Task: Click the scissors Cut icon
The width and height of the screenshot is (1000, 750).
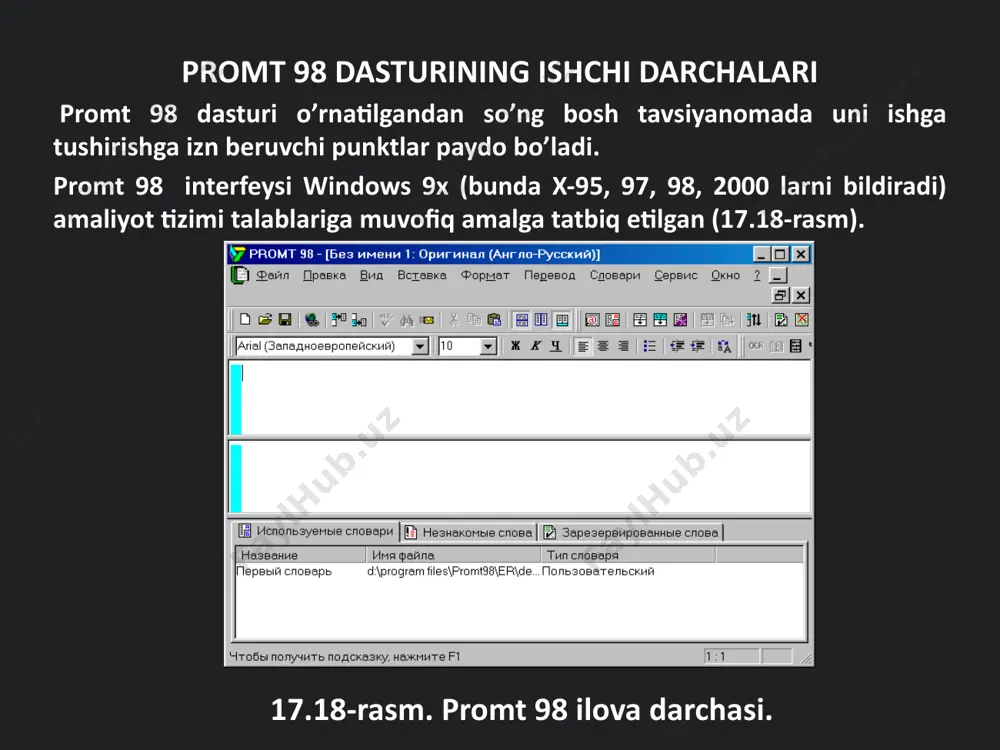Action: point(454,320)
